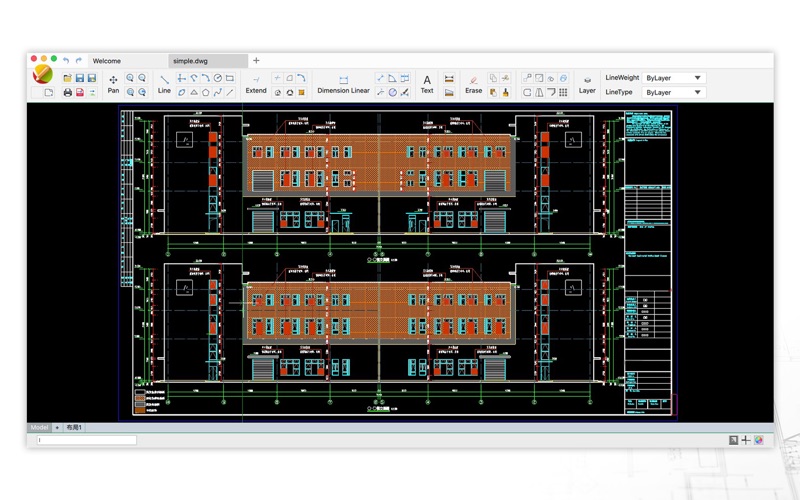Toggle the crosshair status bar icon
800x500 pixels.
(746, 440)
